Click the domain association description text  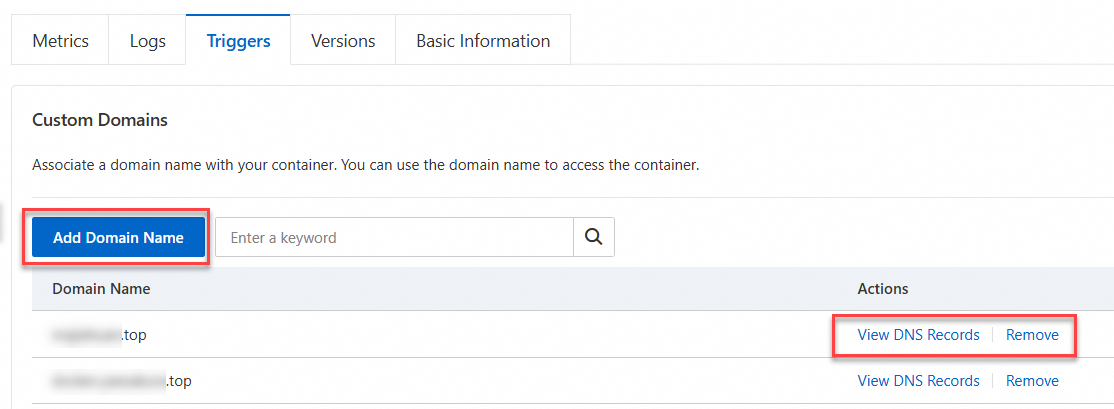365,165
